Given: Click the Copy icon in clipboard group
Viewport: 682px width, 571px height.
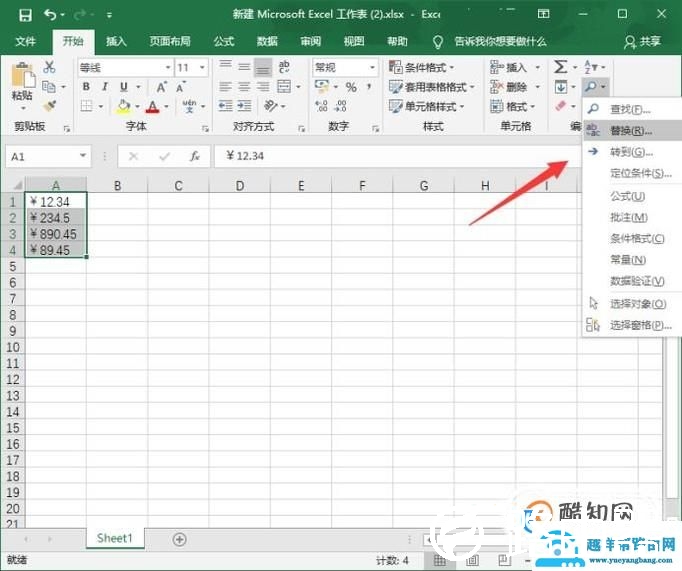Looking at the screenshot, I should pos(49,87).
